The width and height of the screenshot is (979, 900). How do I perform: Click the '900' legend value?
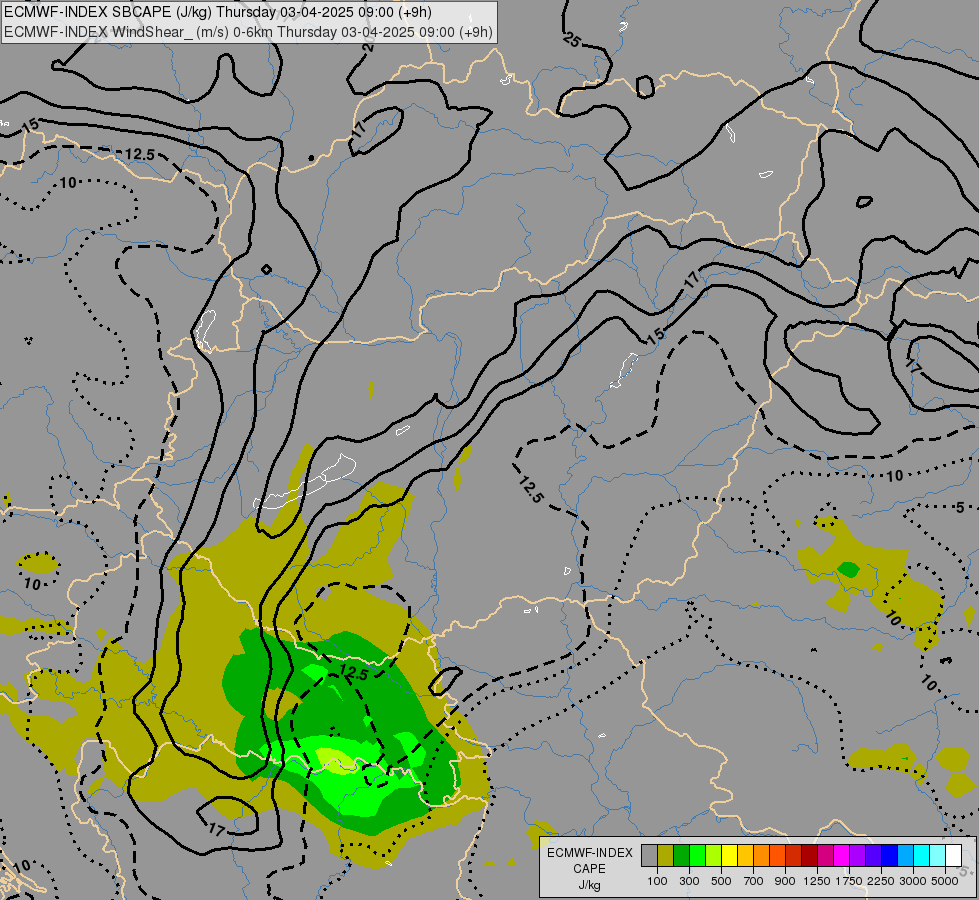[785, 881]
